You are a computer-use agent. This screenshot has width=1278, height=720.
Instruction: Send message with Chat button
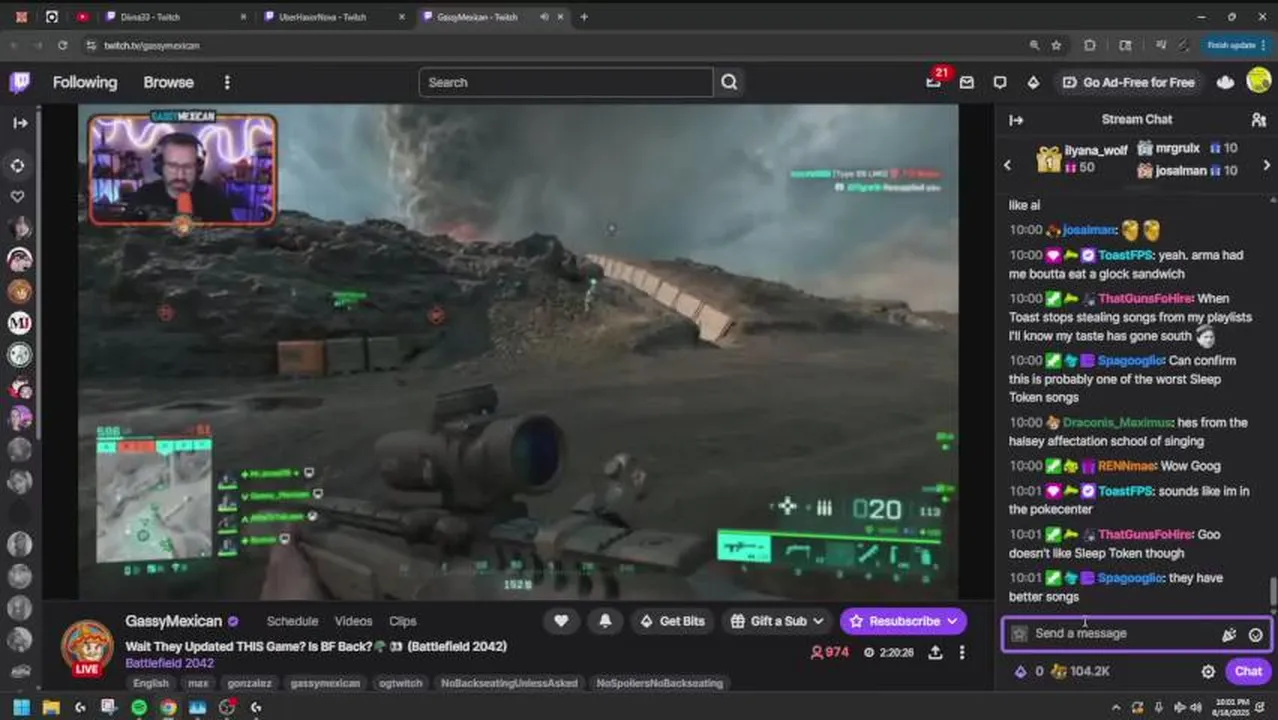point(1248,672)
